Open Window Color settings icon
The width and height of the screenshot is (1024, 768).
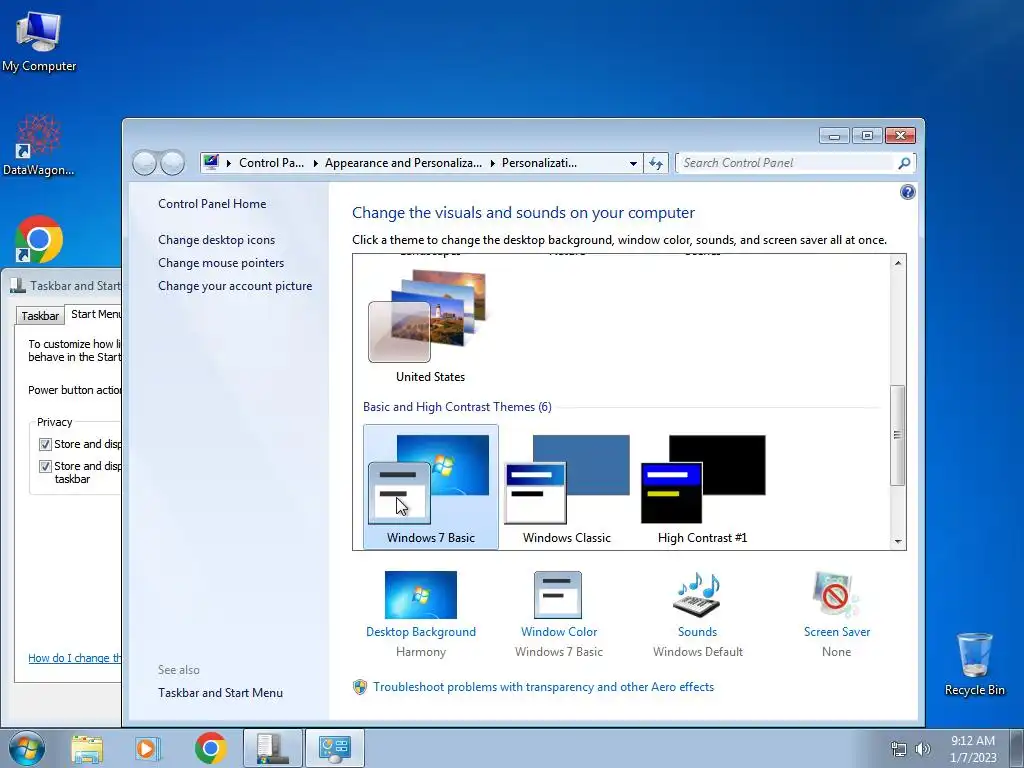[558, 595]
